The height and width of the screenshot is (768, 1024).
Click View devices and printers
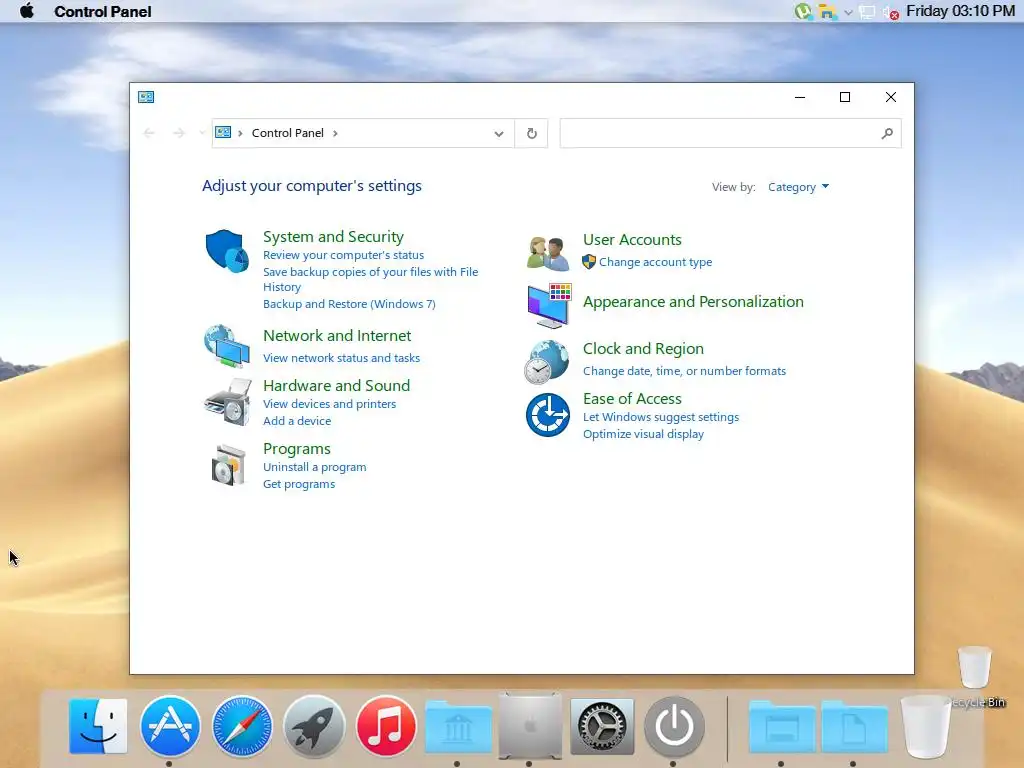click(330, 404)
